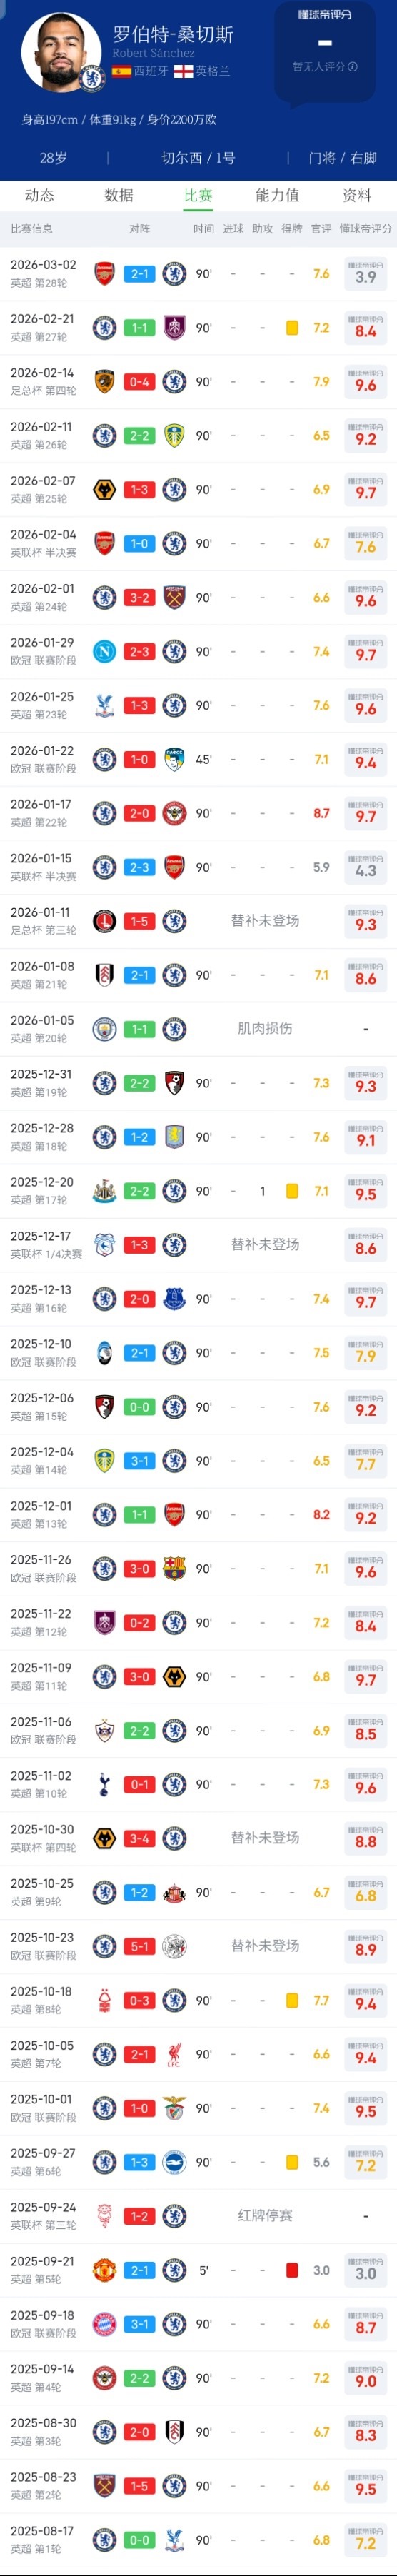The height and width of the screenshot is (2576, 397).
Task: Tap the Spain flag icon
Action: pyautogui.click(x=121, y=72)
